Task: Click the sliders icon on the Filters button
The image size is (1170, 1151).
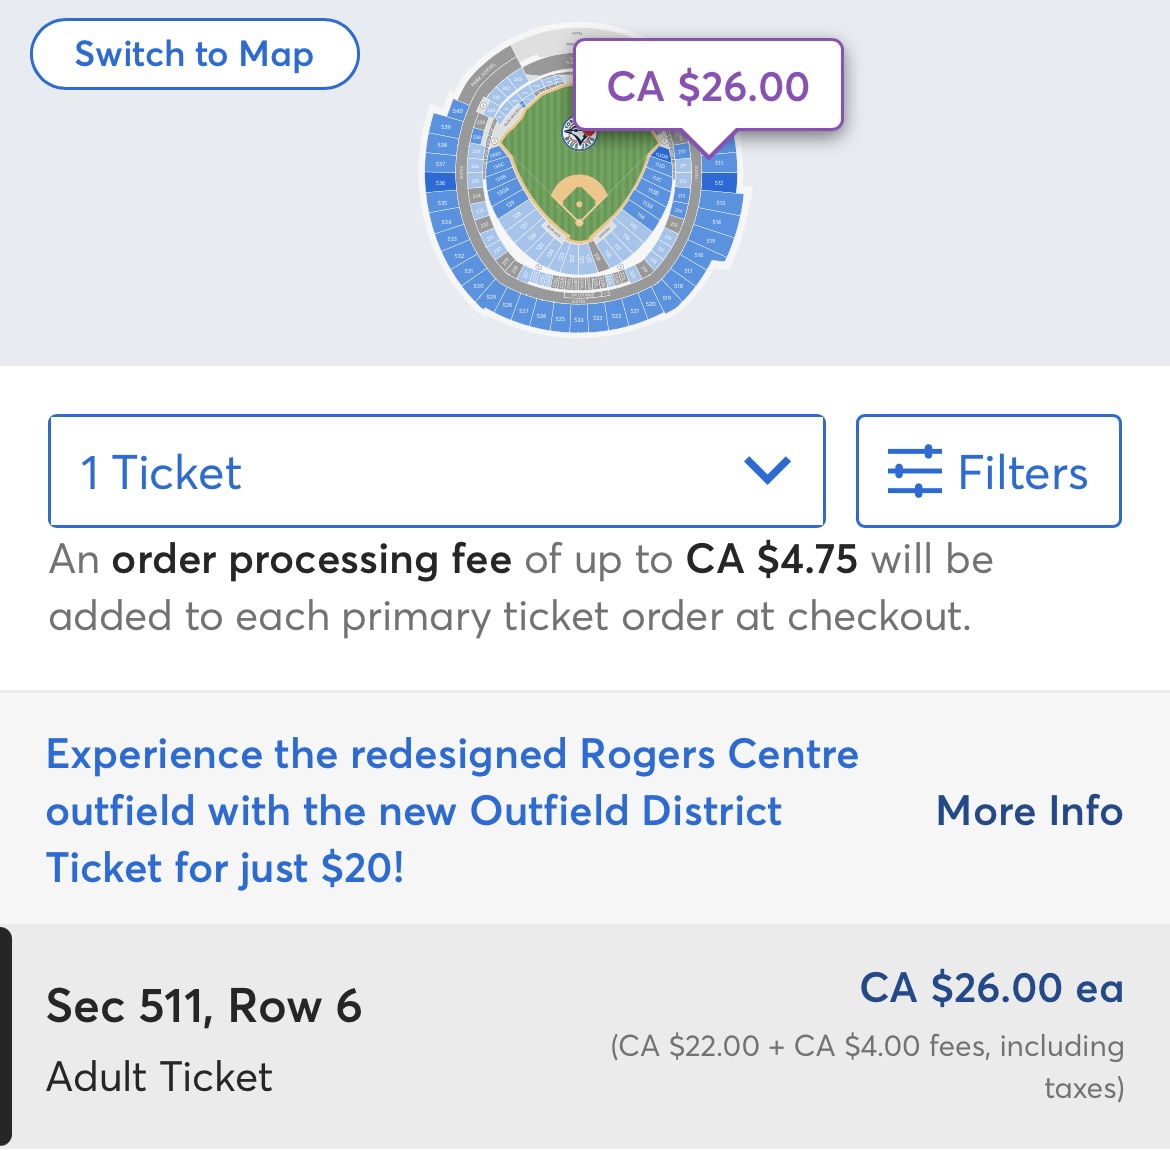Action: click(x=915, y=471)
